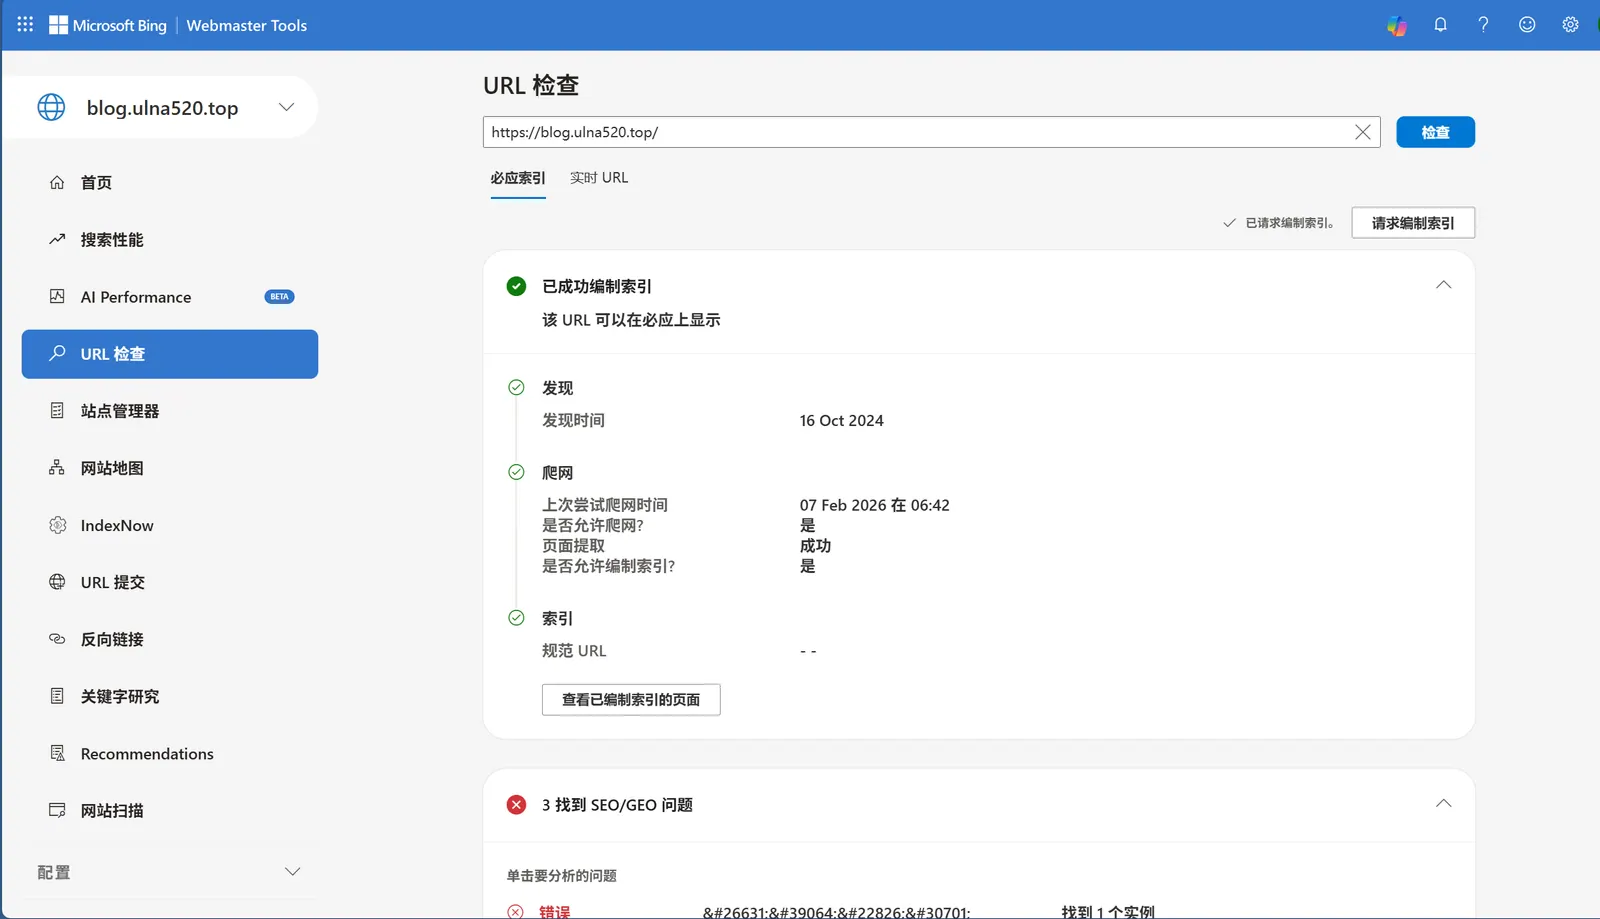Viewport: 1600px width, 919px height.
Task: Expand the blog.ulna520.top site dropdown
Action: click(286, 107)
